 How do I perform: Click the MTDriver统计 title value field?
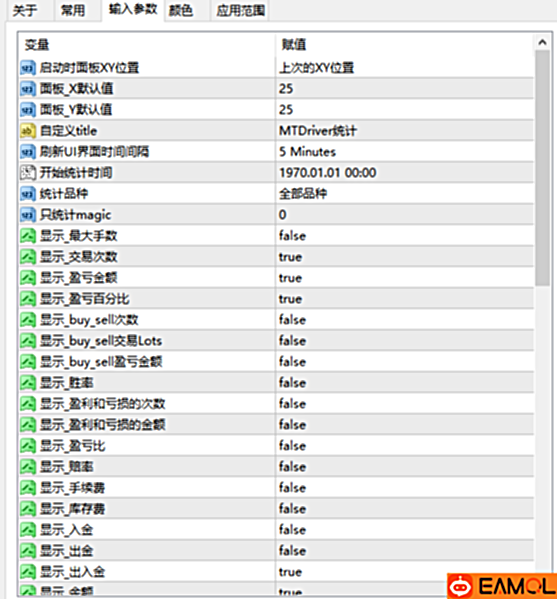(405, 131)
